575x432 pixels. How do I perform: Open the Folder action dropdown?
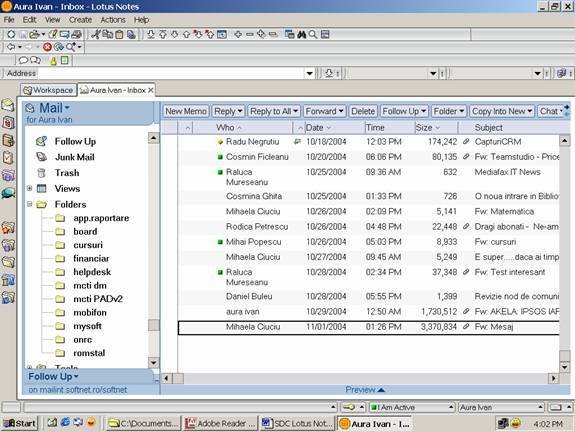(x=449, y=111)
